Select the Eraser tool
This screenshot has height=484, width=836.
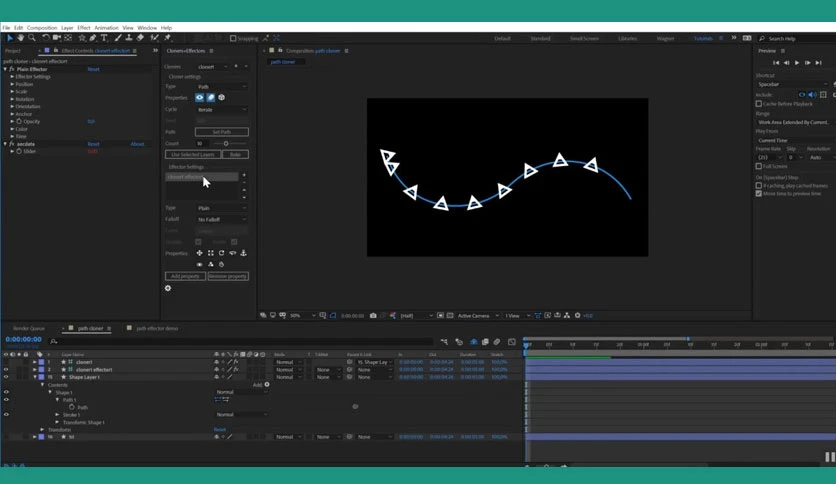140,38
